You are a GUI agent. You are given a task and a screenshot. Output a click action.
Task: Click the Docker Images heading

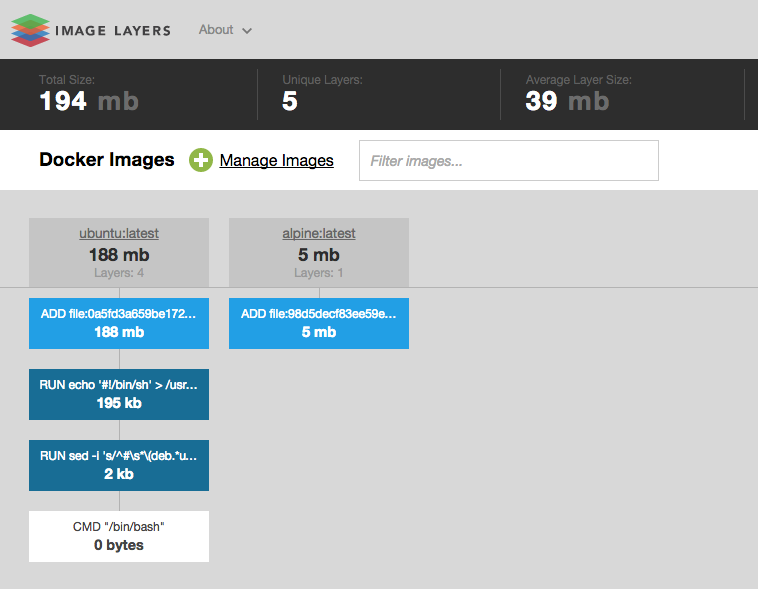tap(107, 160)
